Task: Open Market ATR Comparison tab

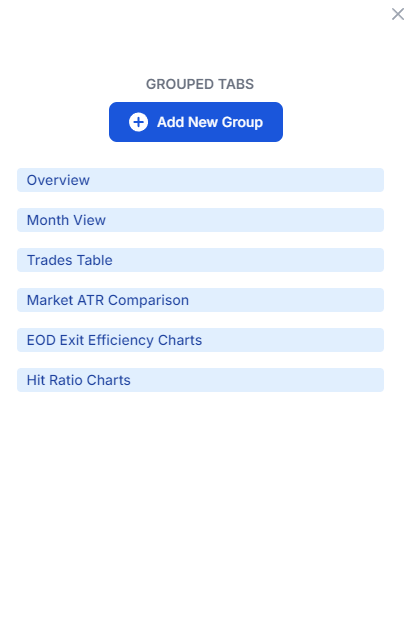Action: coord(200,300)
